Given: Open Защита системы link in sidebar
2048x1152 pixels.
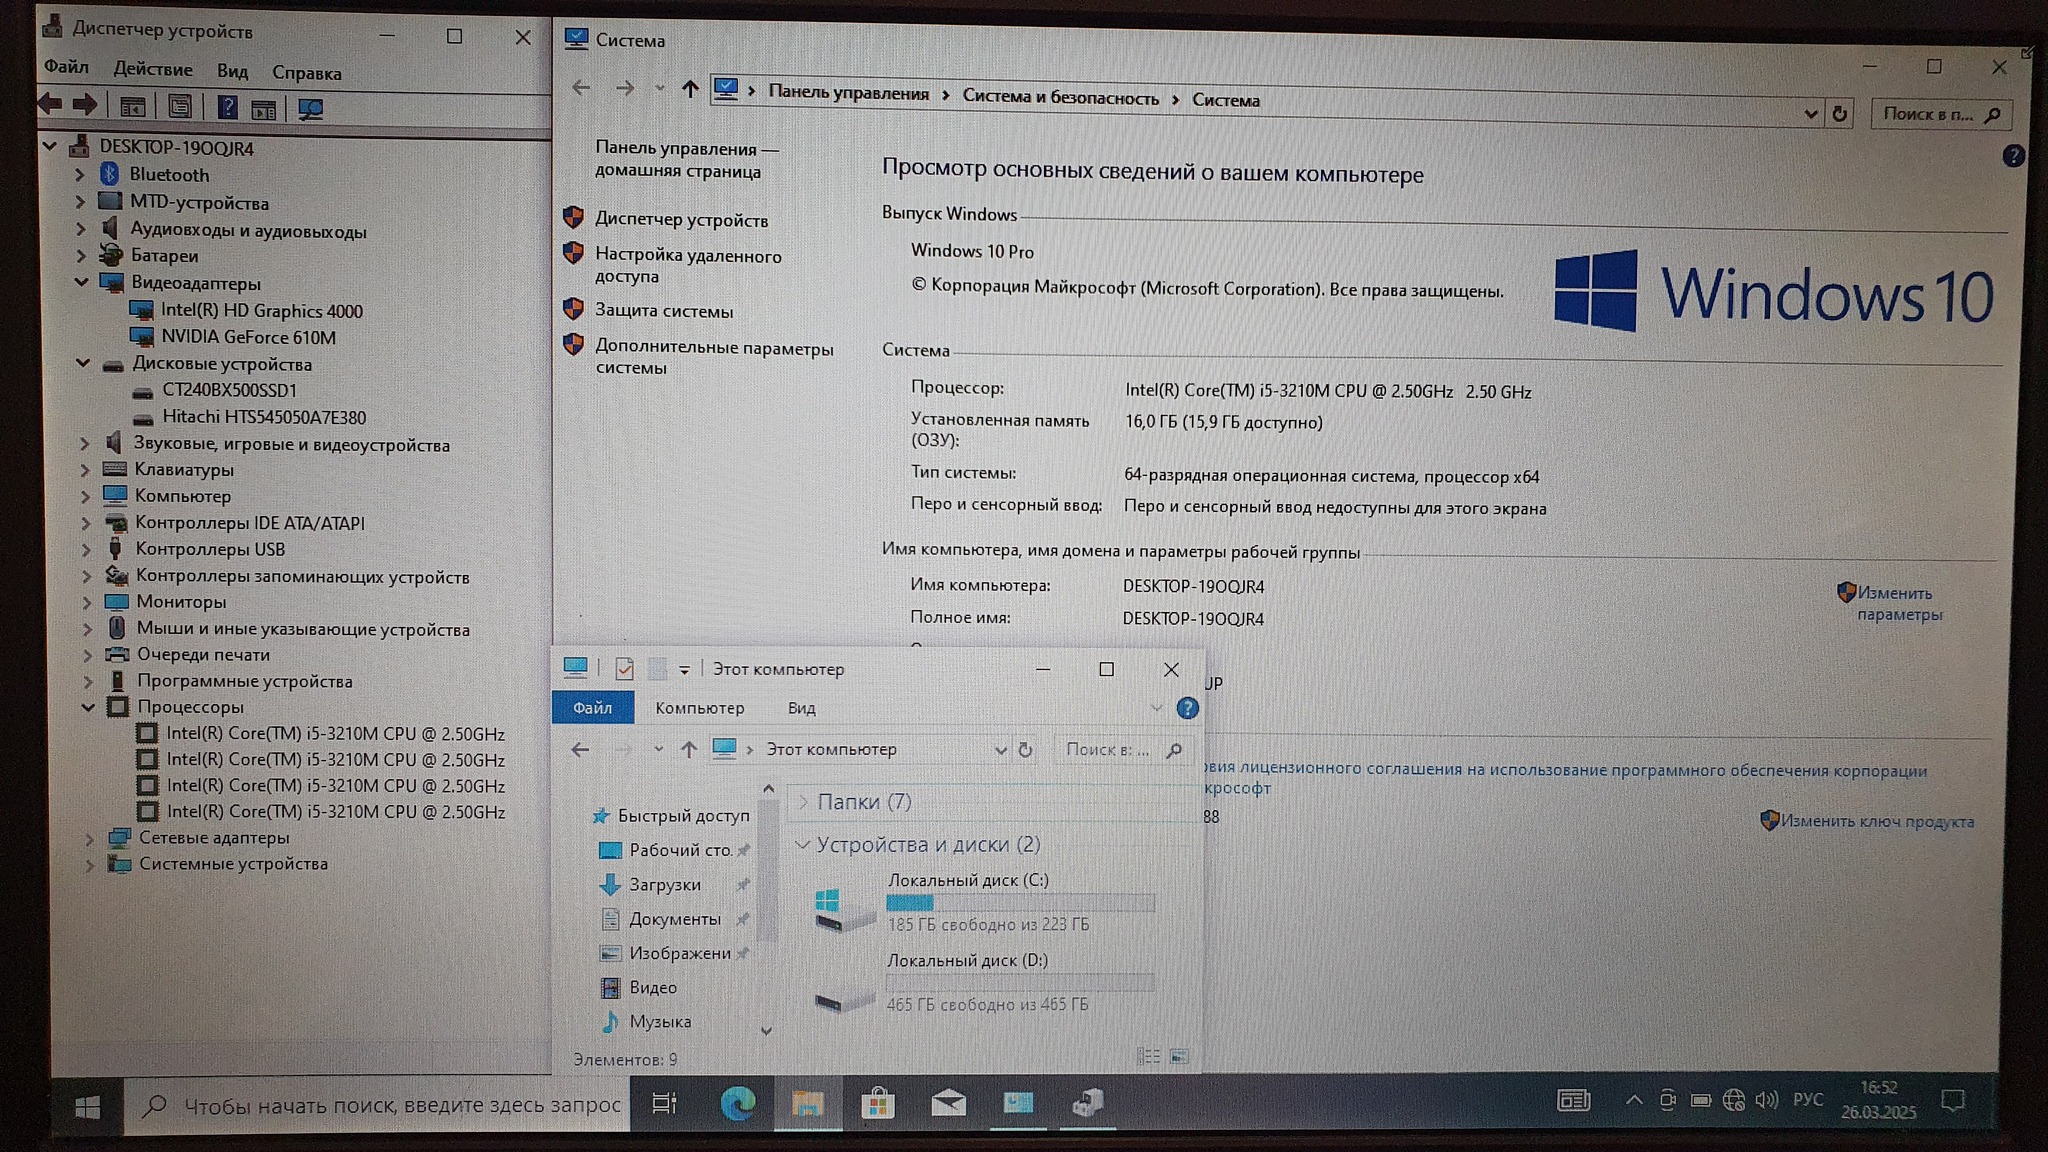Looking at the screenshot, I should pyautogui.click(x=664, y=311).
